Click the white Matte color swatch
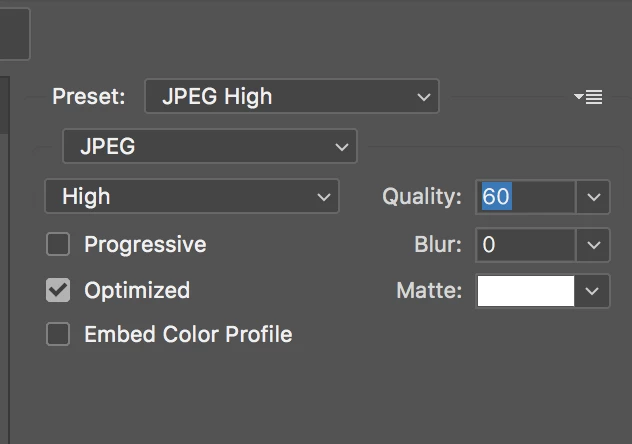This screenshot has height=444, width=632. 526,291
